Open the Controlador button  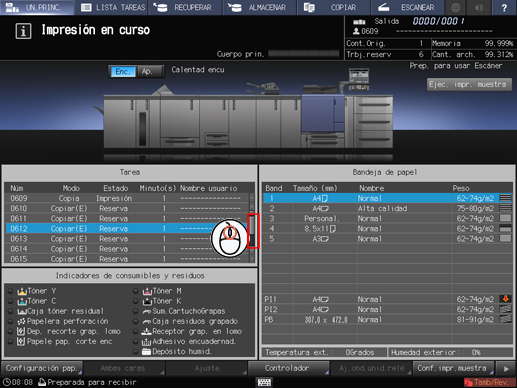(289, 368)
